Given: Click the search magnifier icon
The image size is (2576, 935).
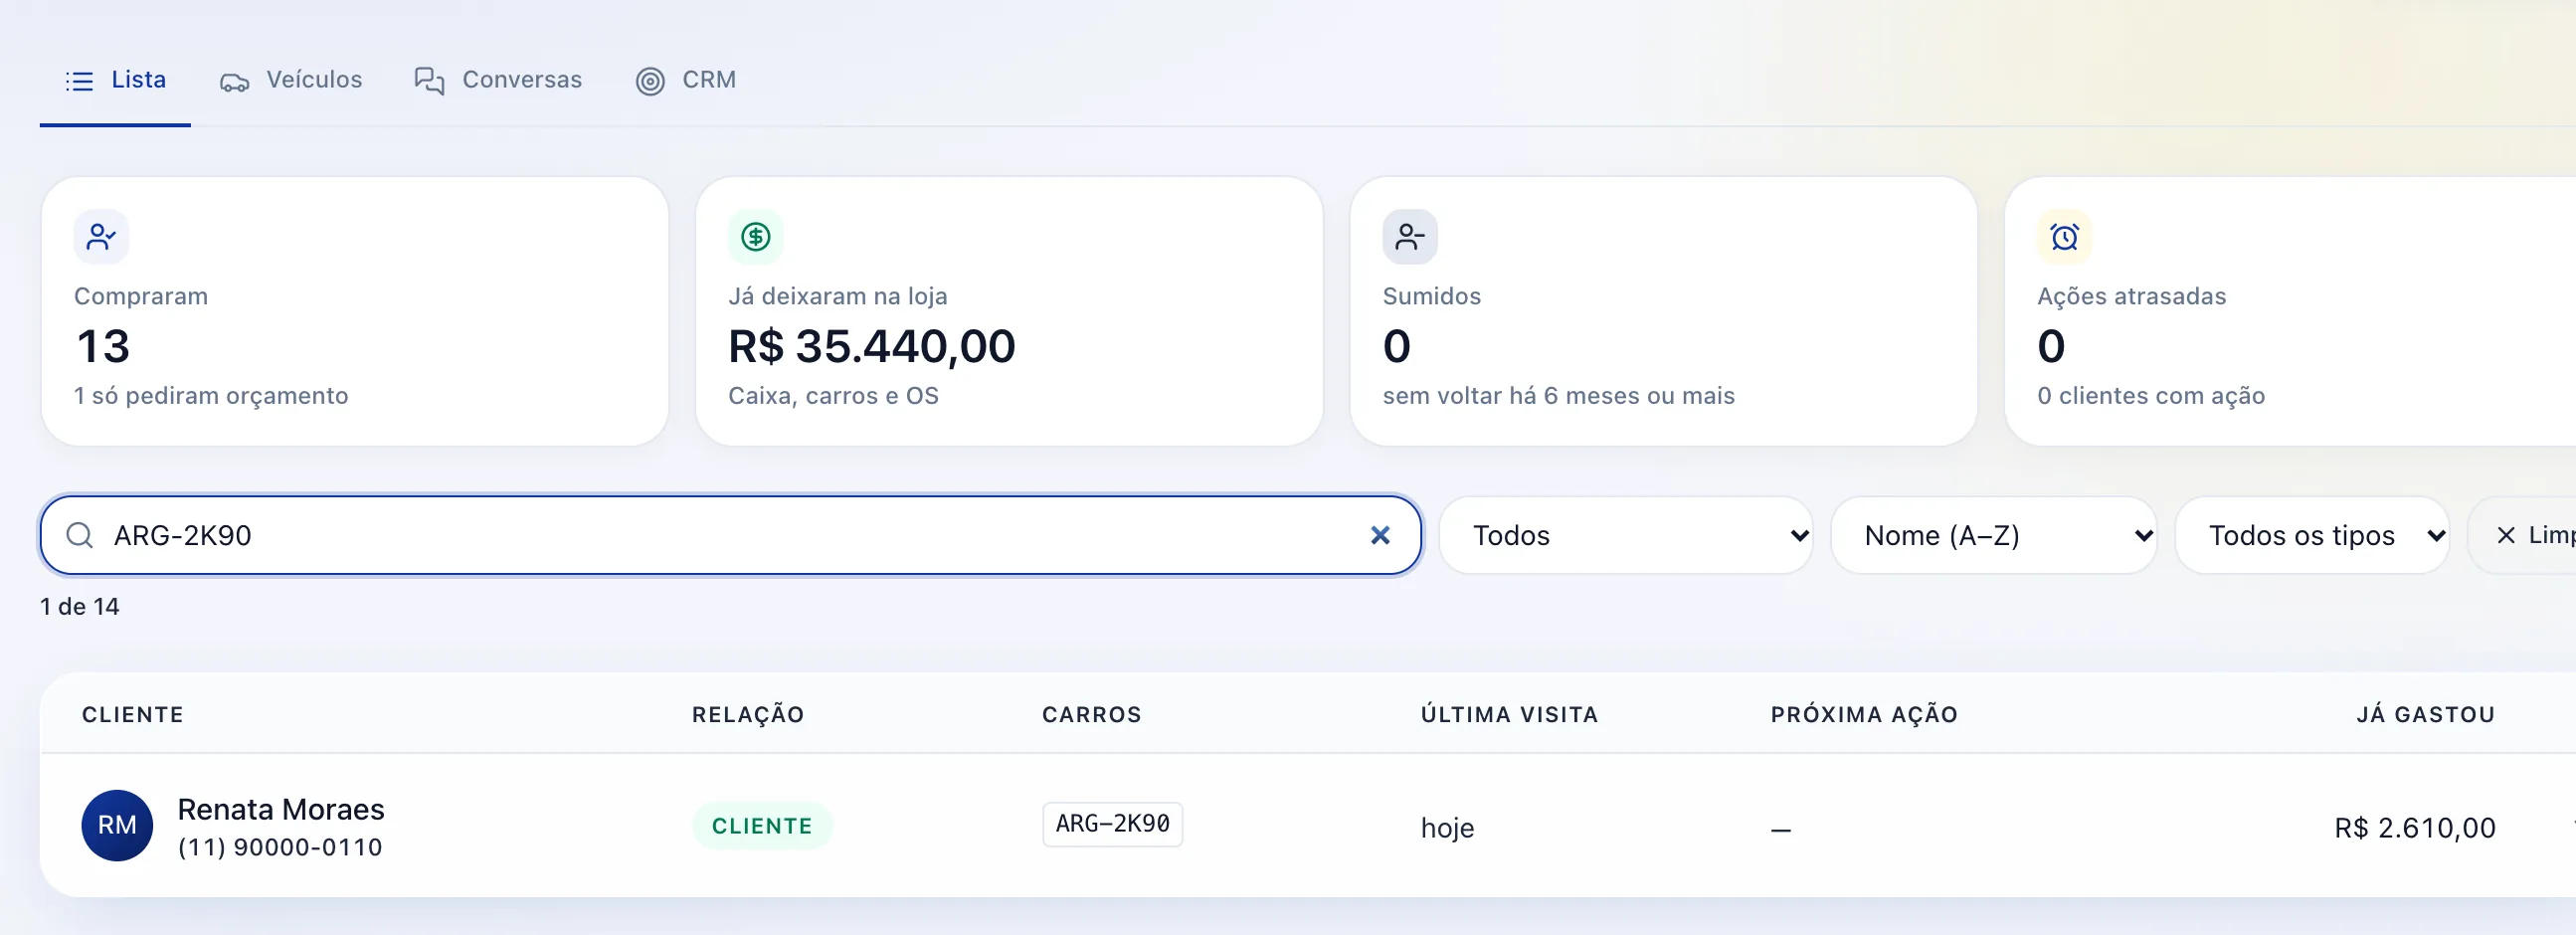Looking at the screenshot, I should 80,536.
